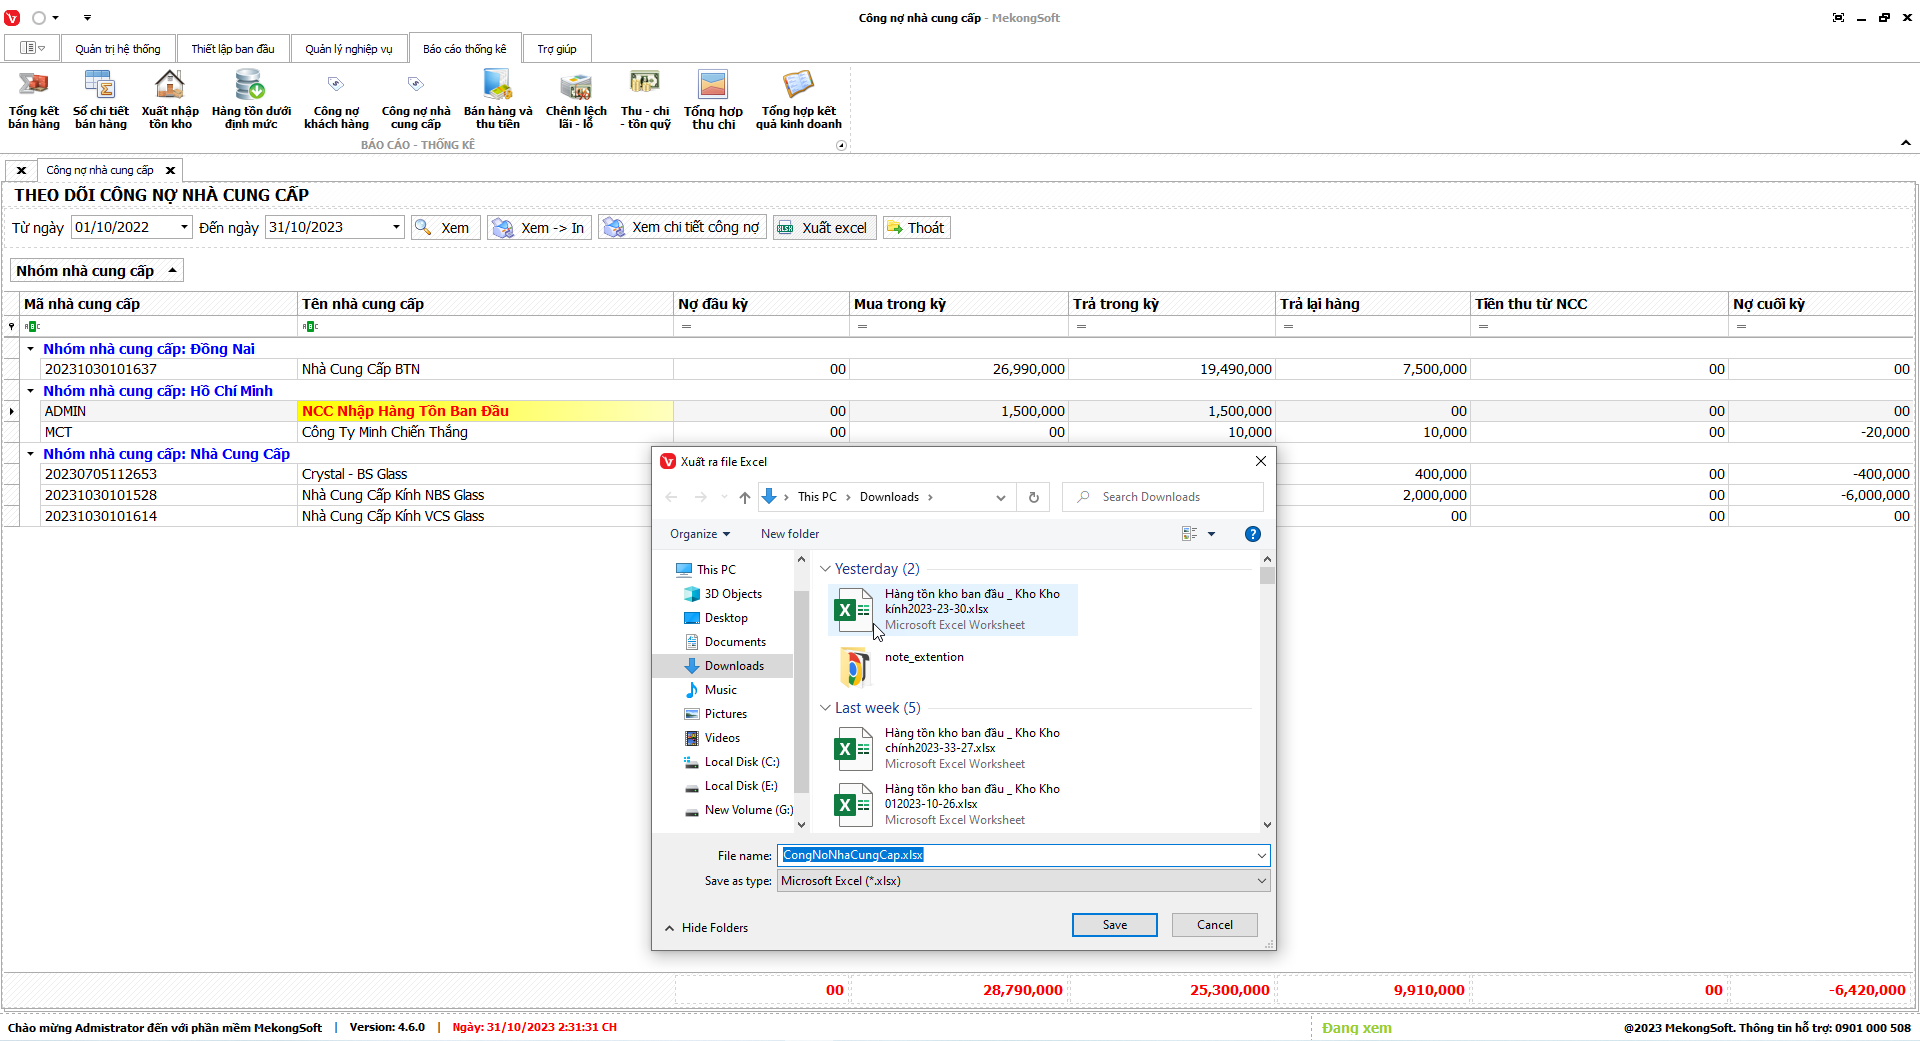Click the Search Downloads field
This screenshot has height=1041, width=1920.
1163,497
